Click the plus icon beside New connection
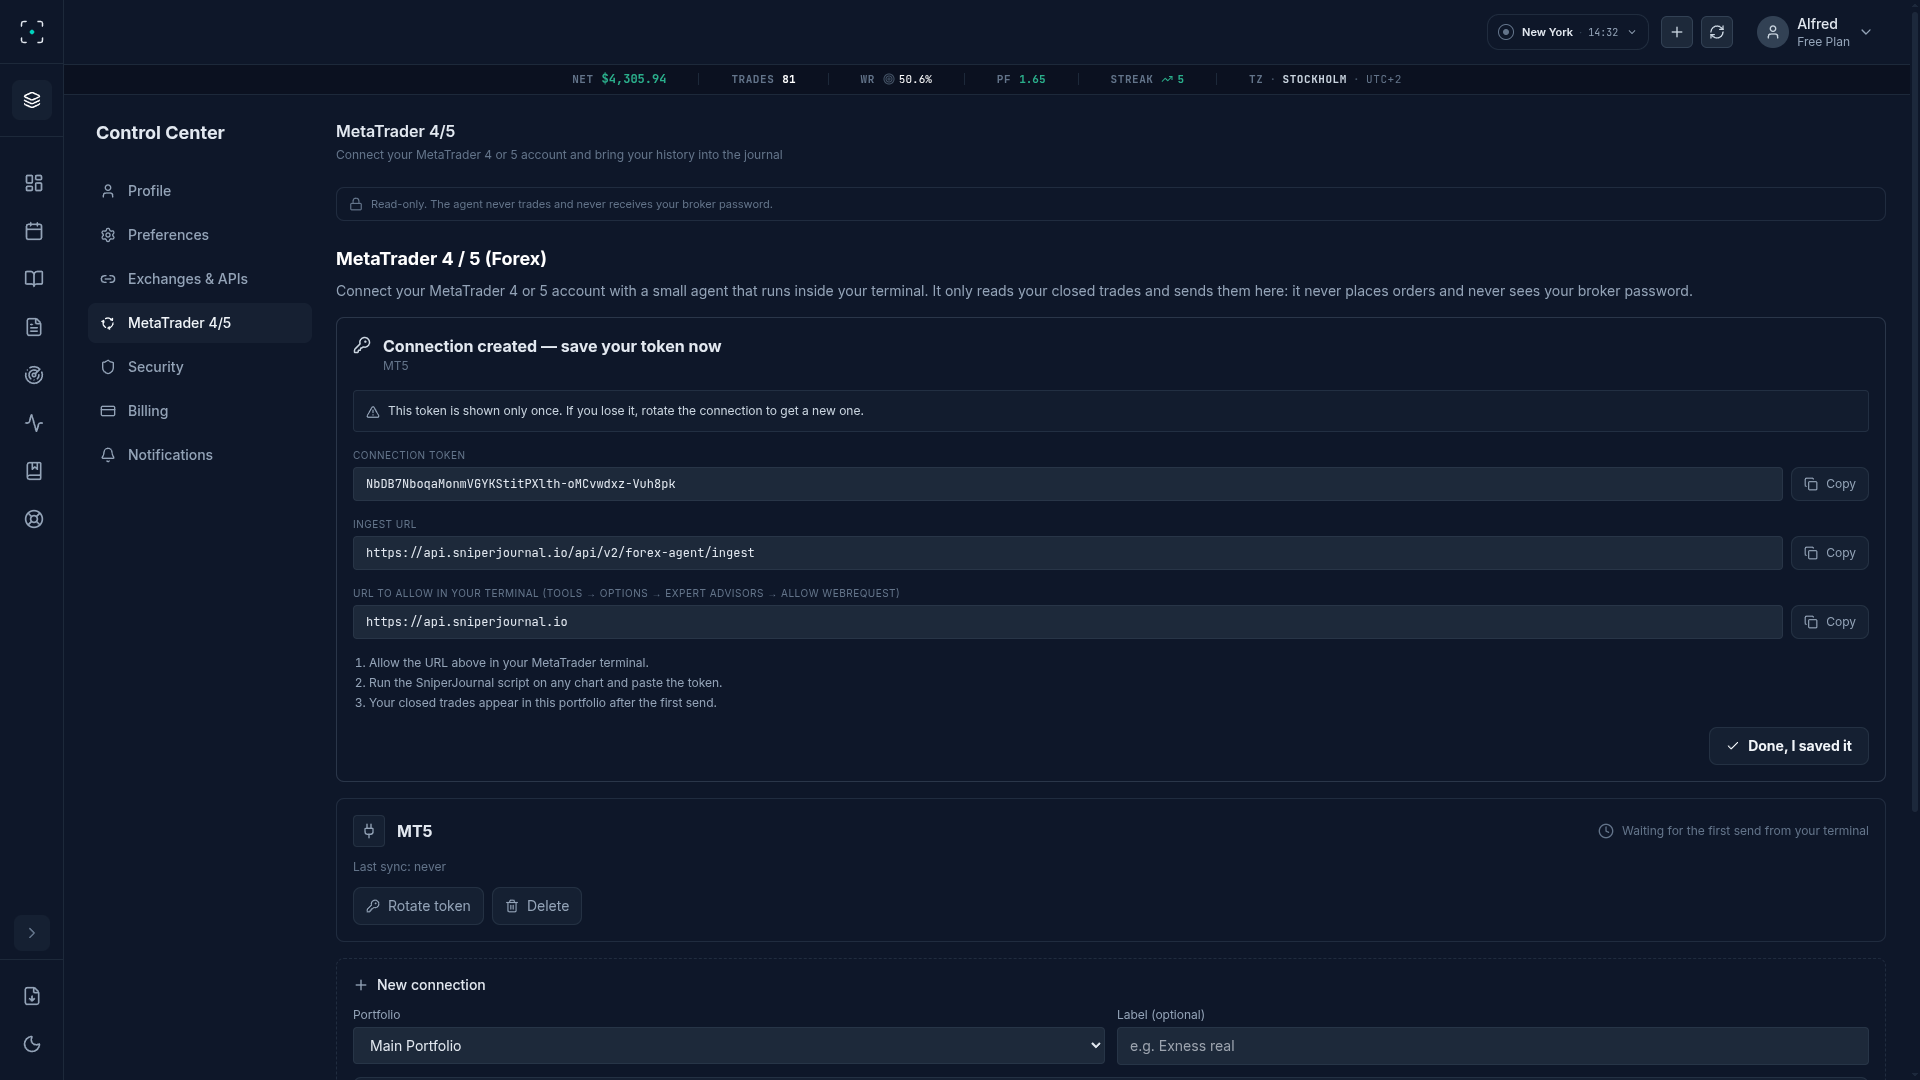 coord(361,985)
